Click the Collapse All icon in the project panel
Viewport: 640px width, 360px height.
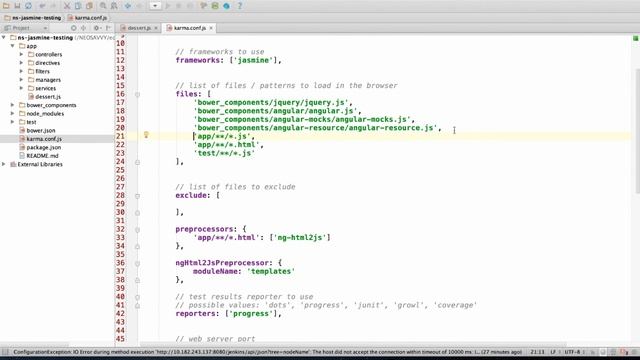pyautogui.click(x=83, y=28)
